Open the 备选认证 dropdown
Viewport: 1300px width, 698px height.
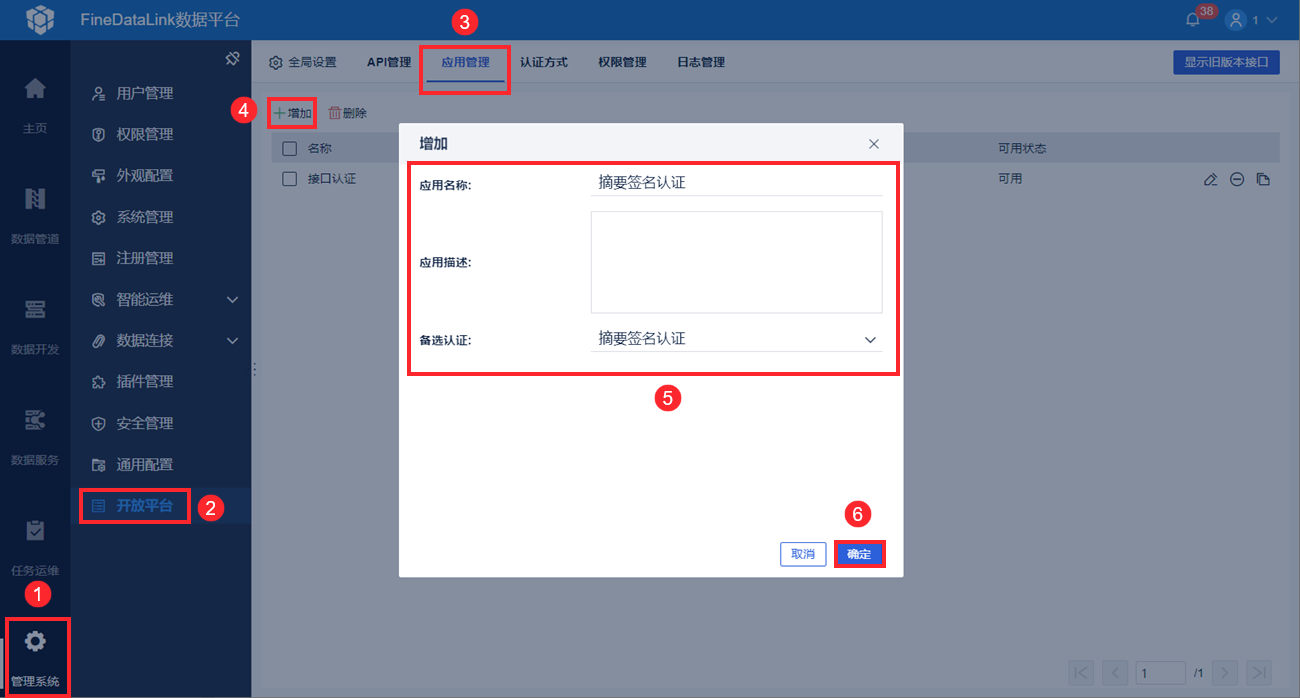coord(736,339)
